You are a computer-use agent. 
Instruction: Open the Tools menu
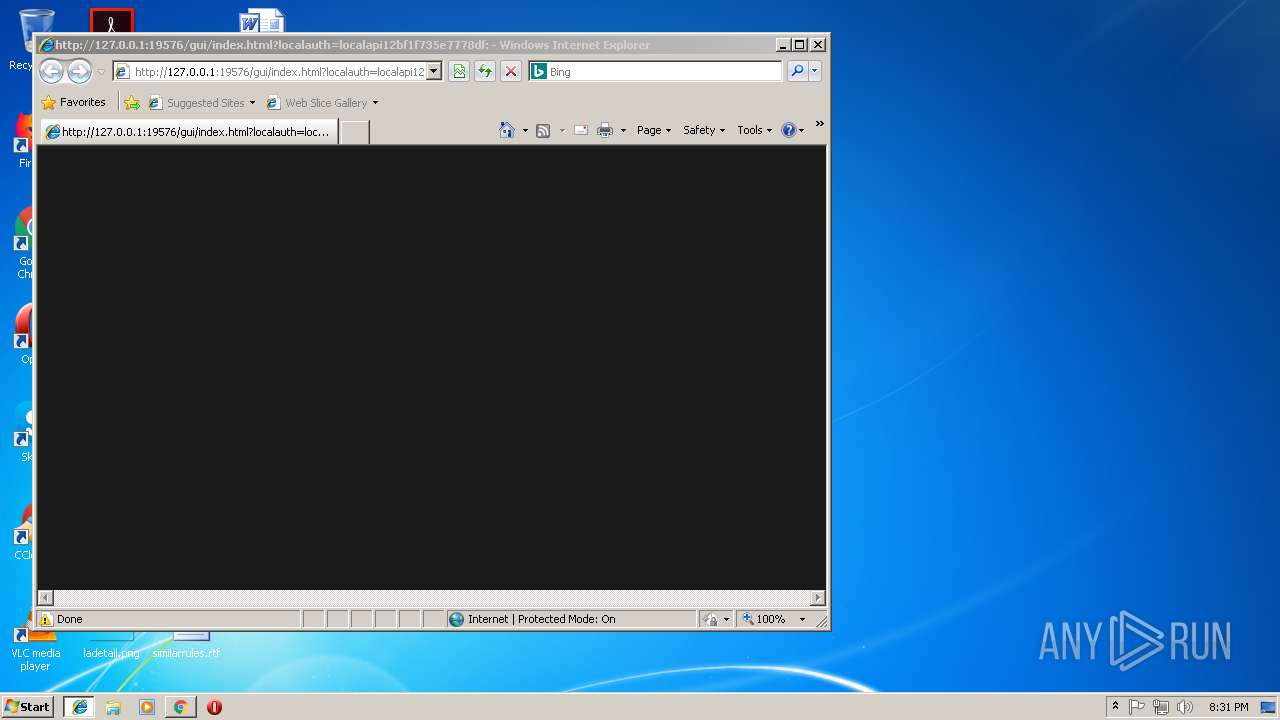tap(755, 130)
